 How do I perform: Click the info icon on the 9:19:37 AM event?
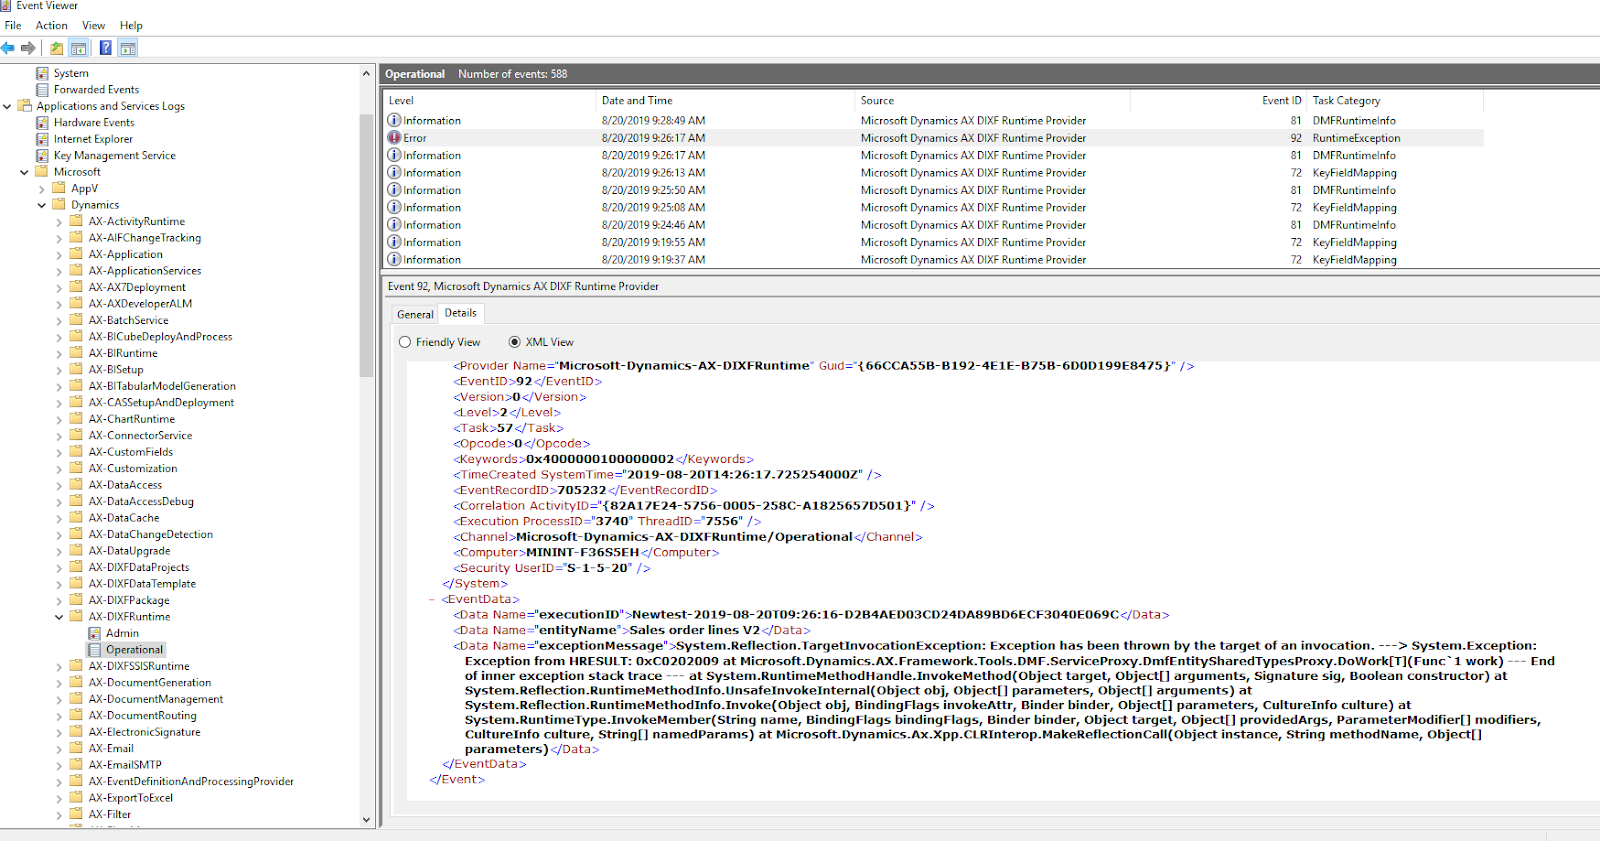pyautogui.click(x=394, y=260)
